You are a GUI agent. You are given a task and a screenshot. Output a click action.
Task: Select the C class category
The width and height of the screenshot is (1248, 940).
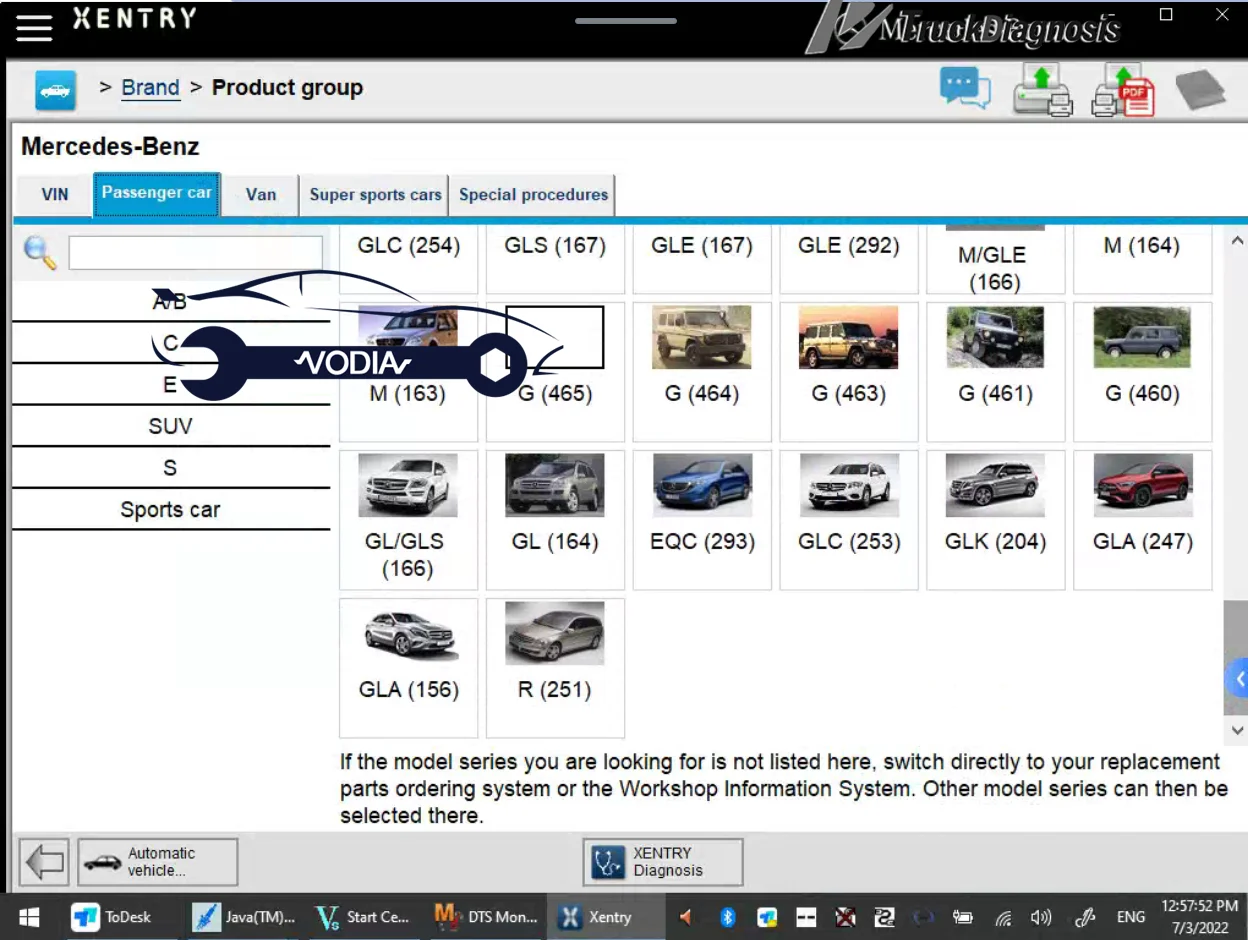tap(170, 343)
